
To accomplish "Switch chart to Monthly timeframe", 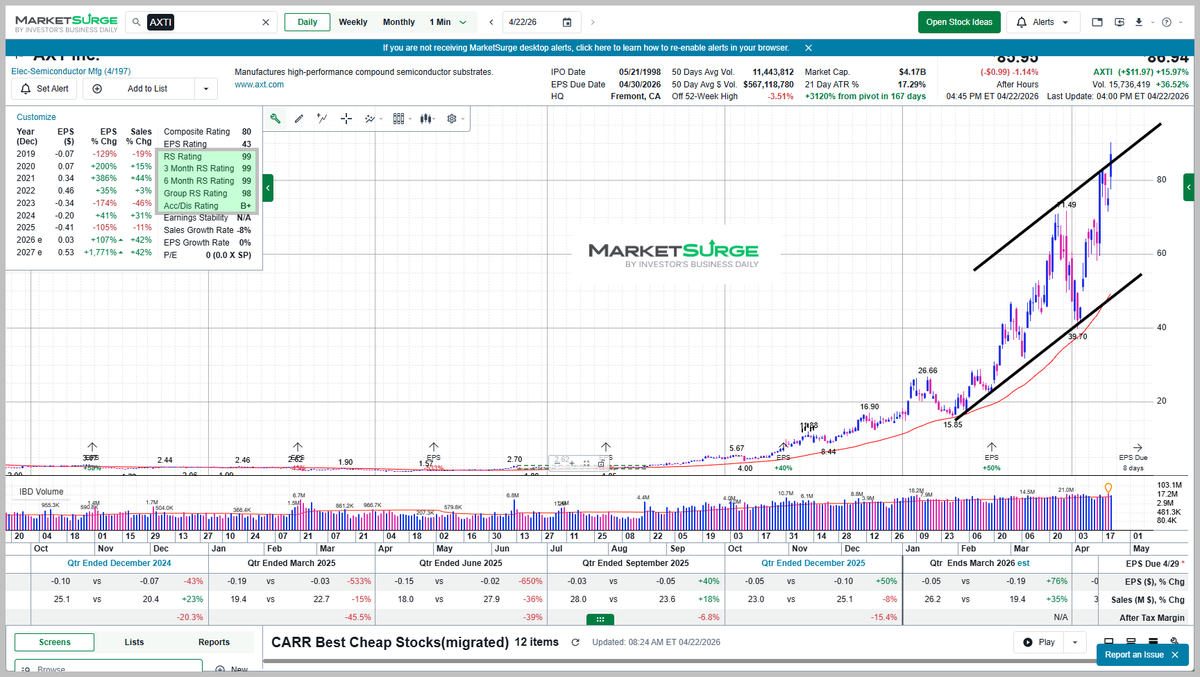I will coord(398,22).
